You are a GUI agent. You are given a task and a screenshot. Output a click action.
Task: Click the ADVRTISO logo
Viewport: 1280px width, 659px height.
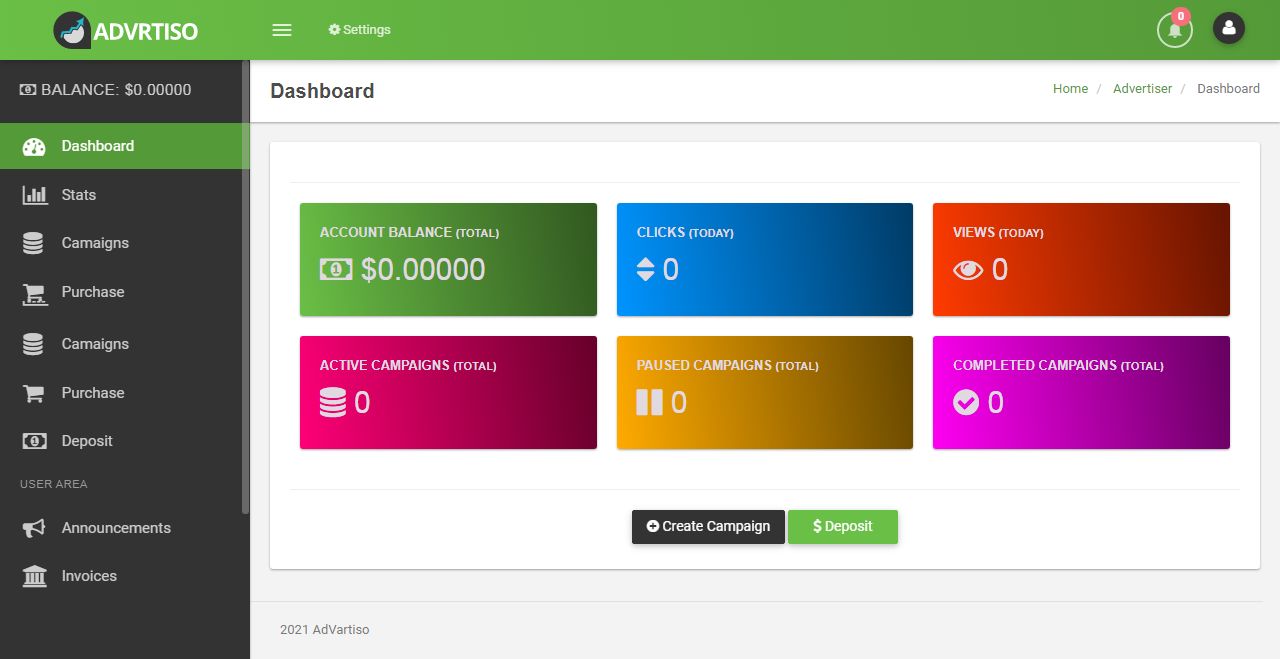(126, 30)
